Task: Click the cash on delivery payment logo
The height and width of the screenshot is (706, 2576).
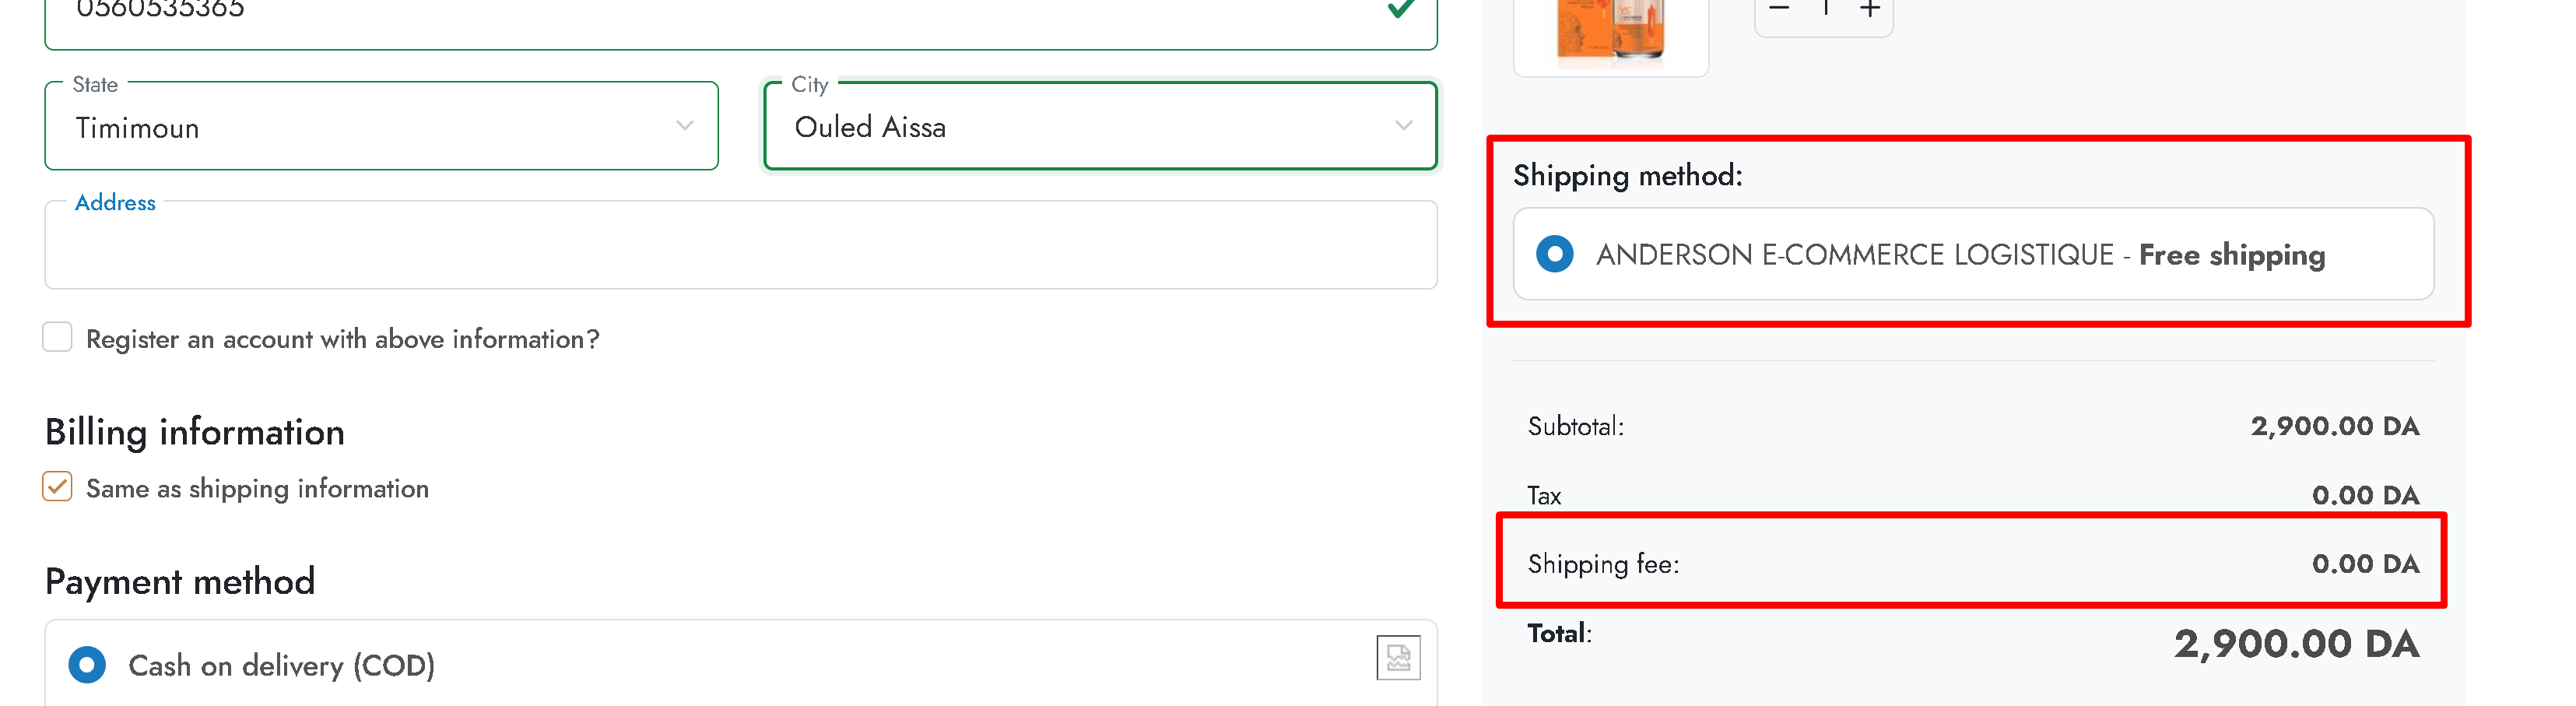Action: click(1398, 658)
